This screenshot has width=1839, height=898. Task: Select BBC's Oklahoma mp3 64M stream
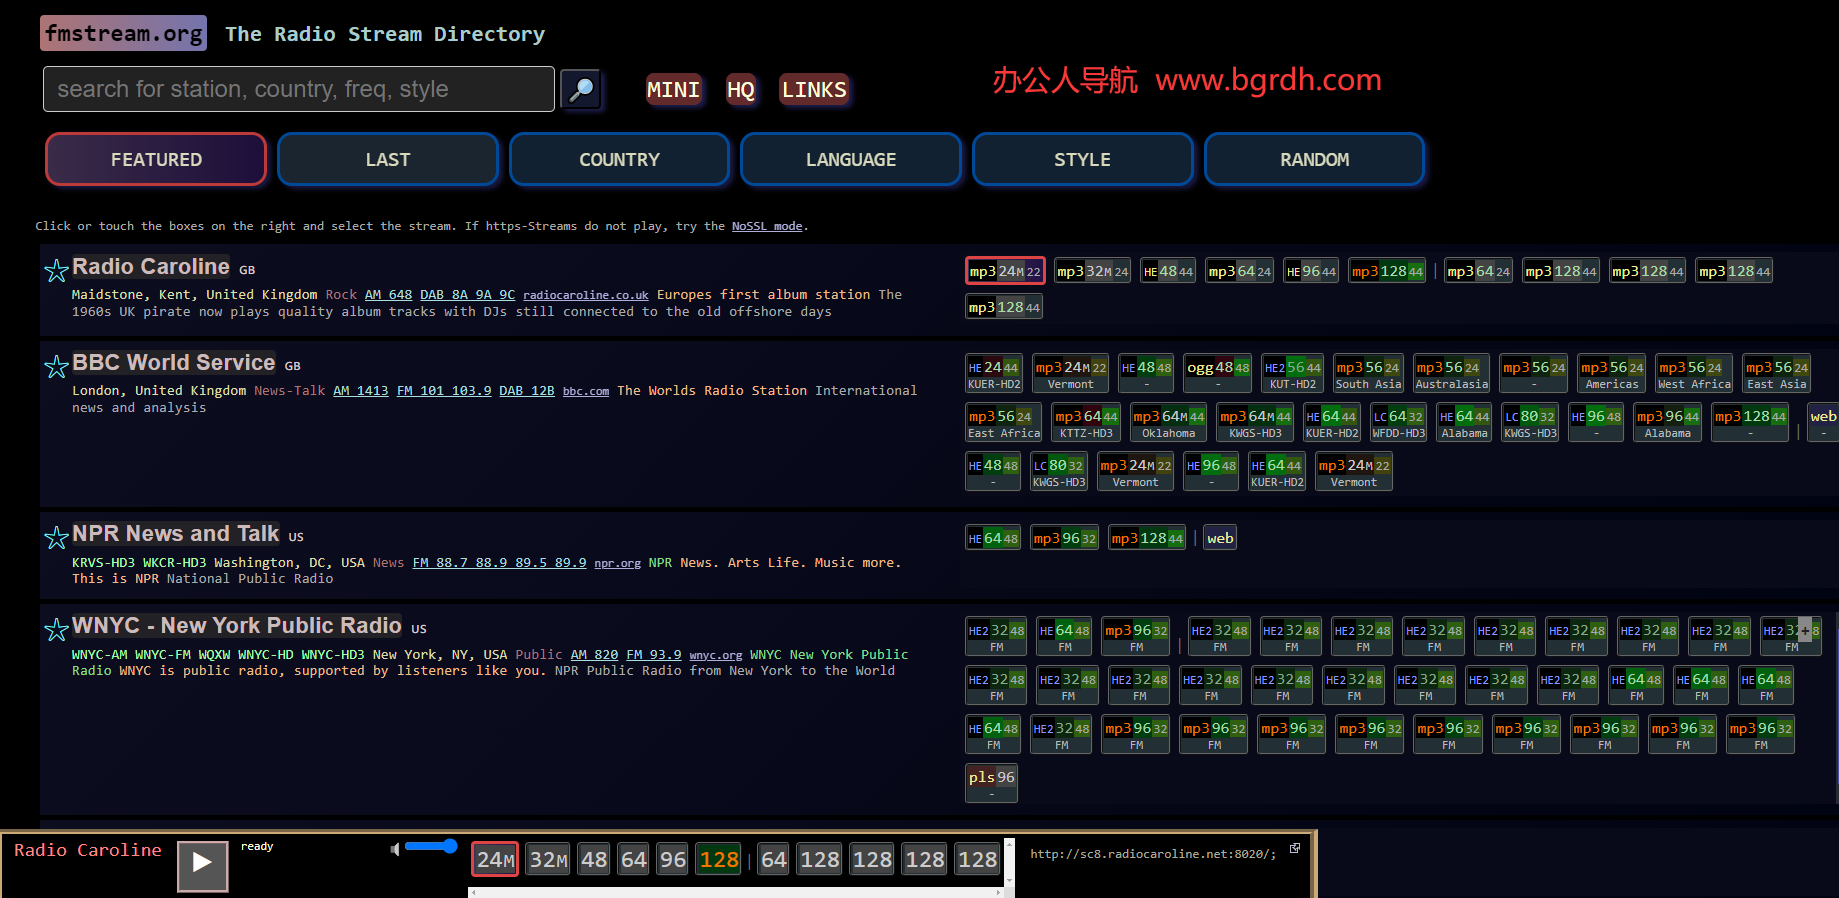(x=1169, y=422)
